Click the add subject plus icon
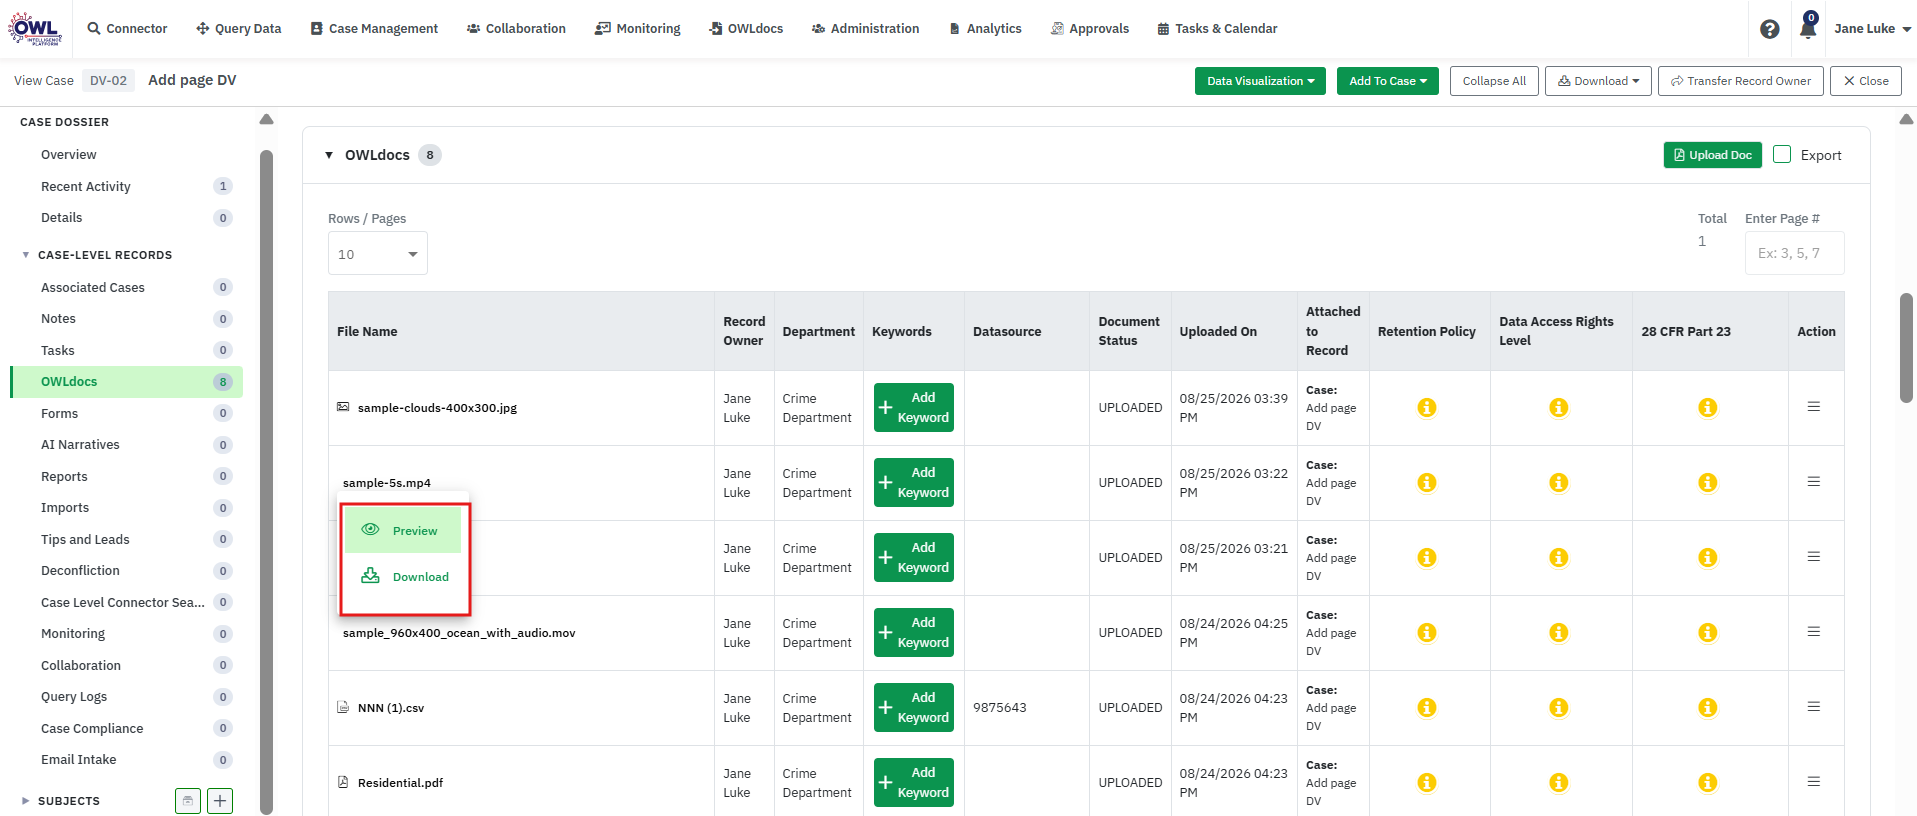 (x=220, y=801)
